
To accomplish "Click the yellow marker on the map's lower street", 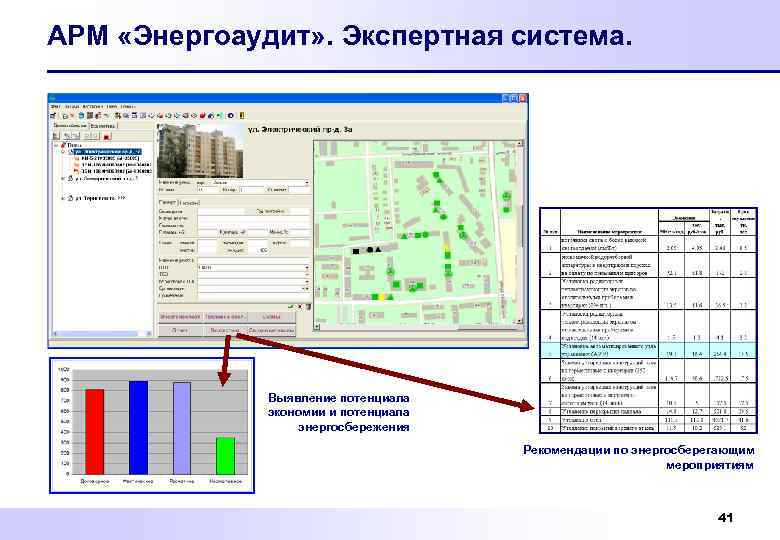I will pyautogui.click(x=383, y=297).
